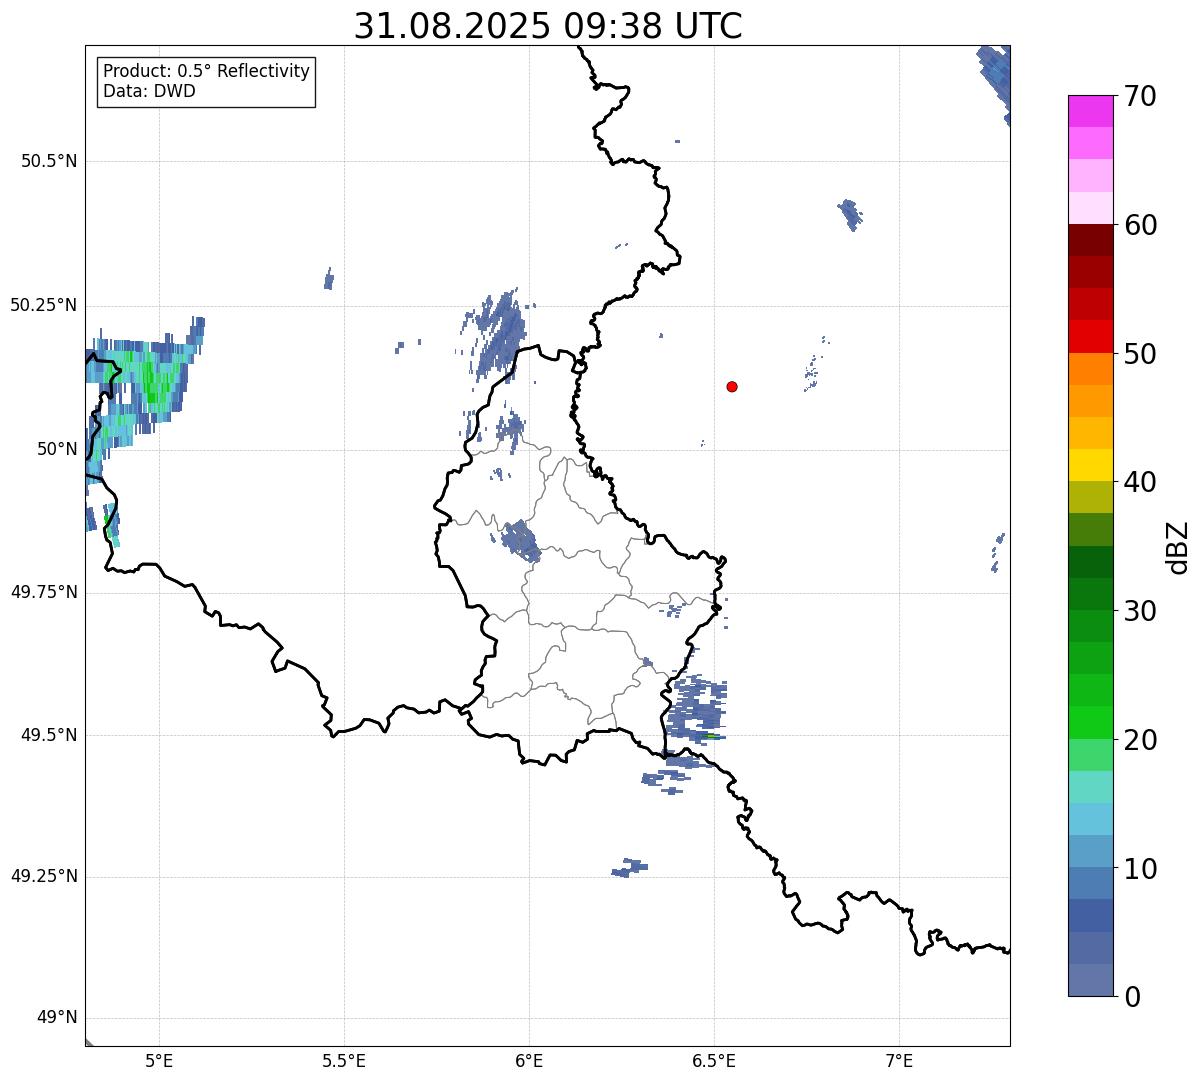Click the 'Product: 0.5° Reflectivity' label
The image size is (1202, 1081).
[206, 72]
